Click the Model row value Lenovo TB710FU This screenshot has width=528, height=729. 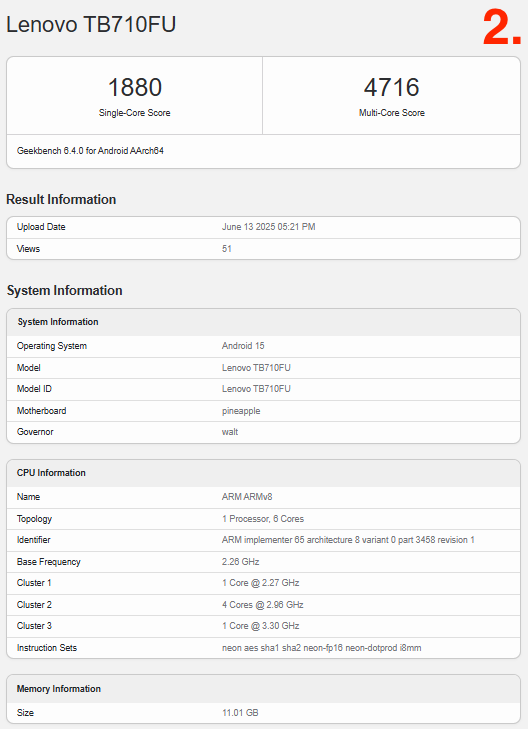(256, 368)
